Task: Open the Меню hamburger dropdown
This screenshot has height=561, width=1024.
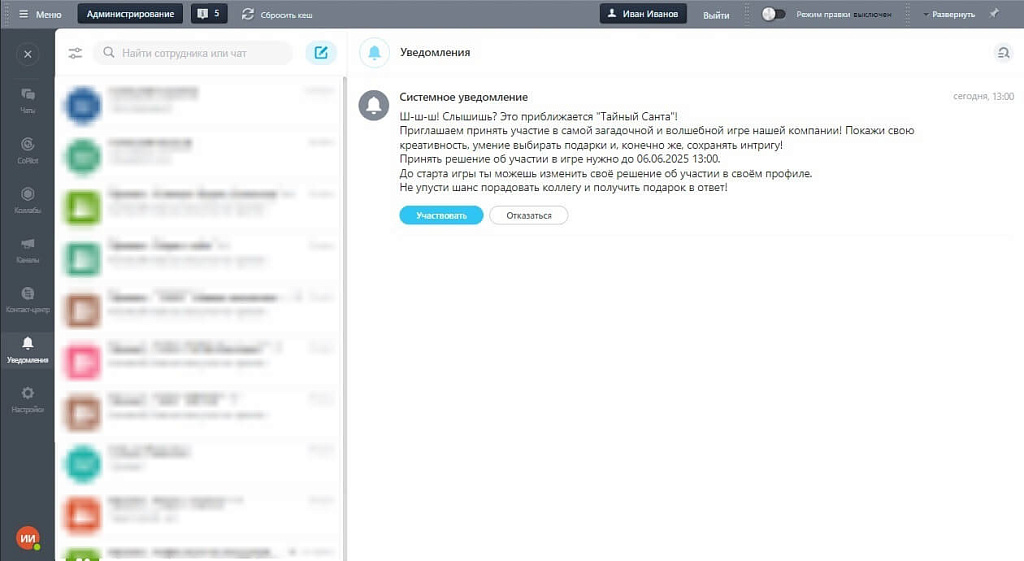Action: [40, 14]
